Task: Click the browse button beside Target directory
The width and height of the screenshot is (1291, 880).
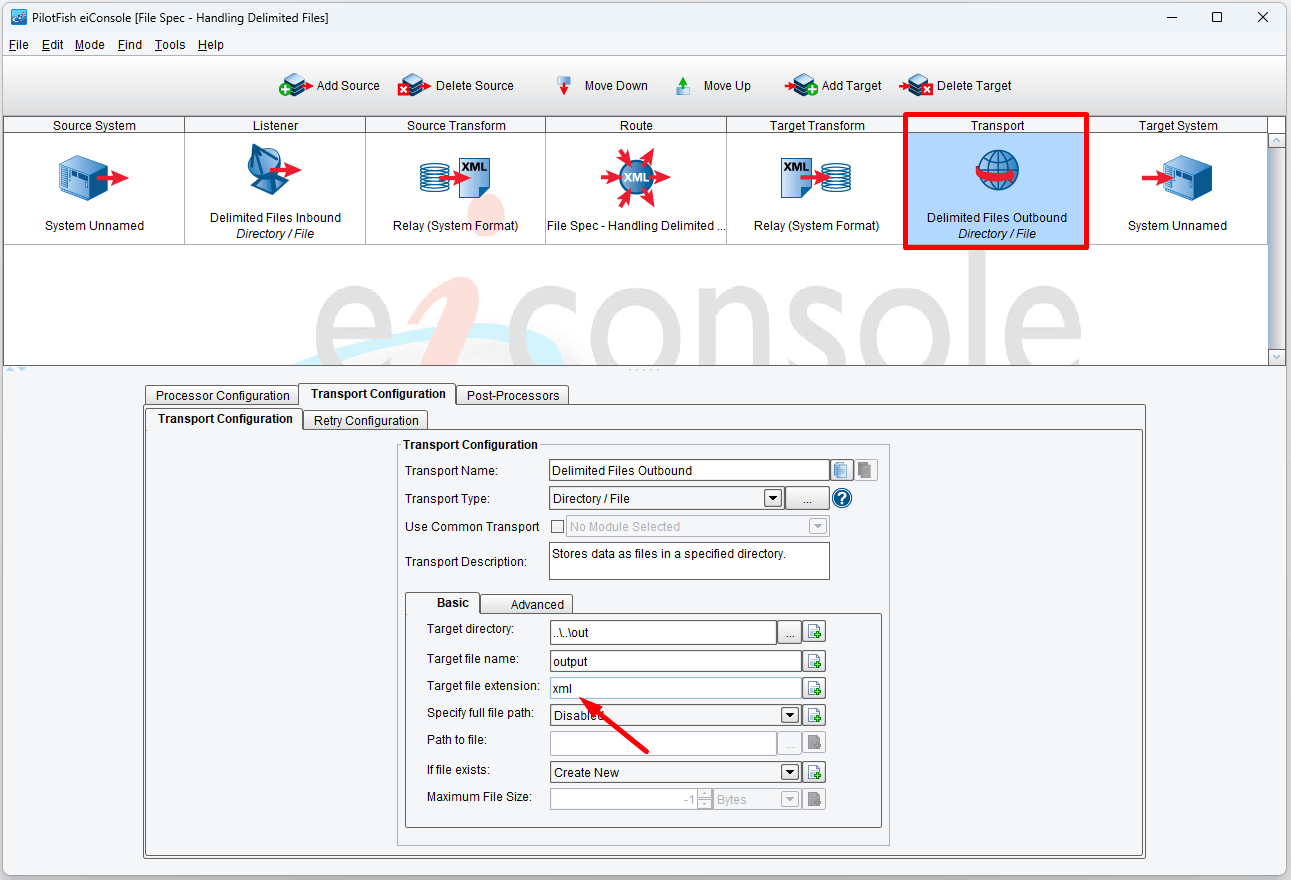Action: (790, 632)
